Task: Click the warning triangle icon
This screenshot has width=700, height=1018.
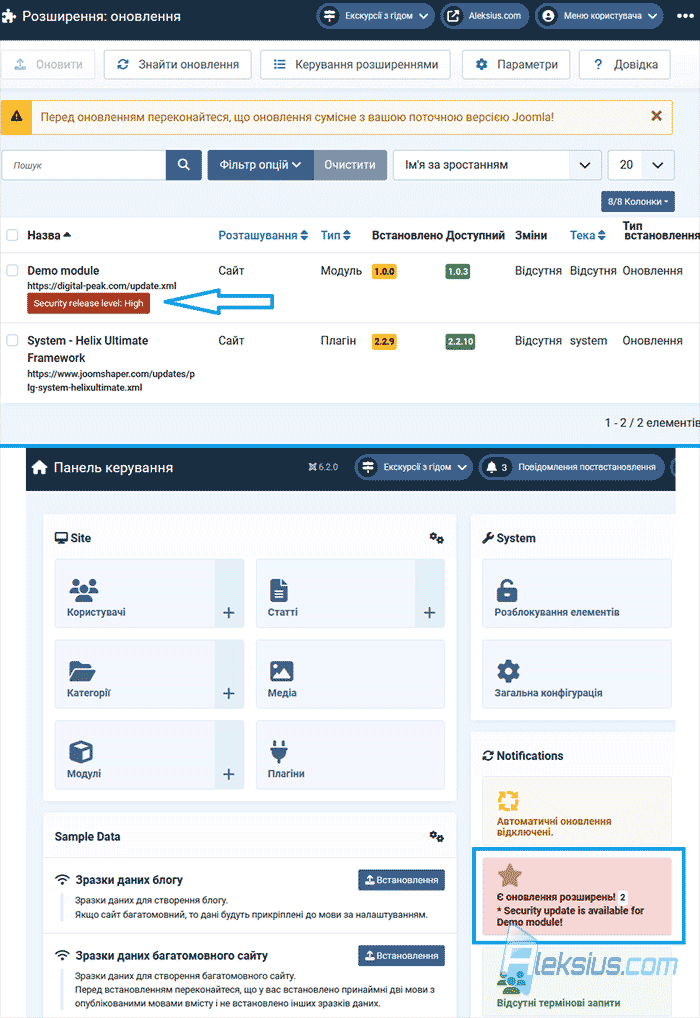Action: point(16,117)
